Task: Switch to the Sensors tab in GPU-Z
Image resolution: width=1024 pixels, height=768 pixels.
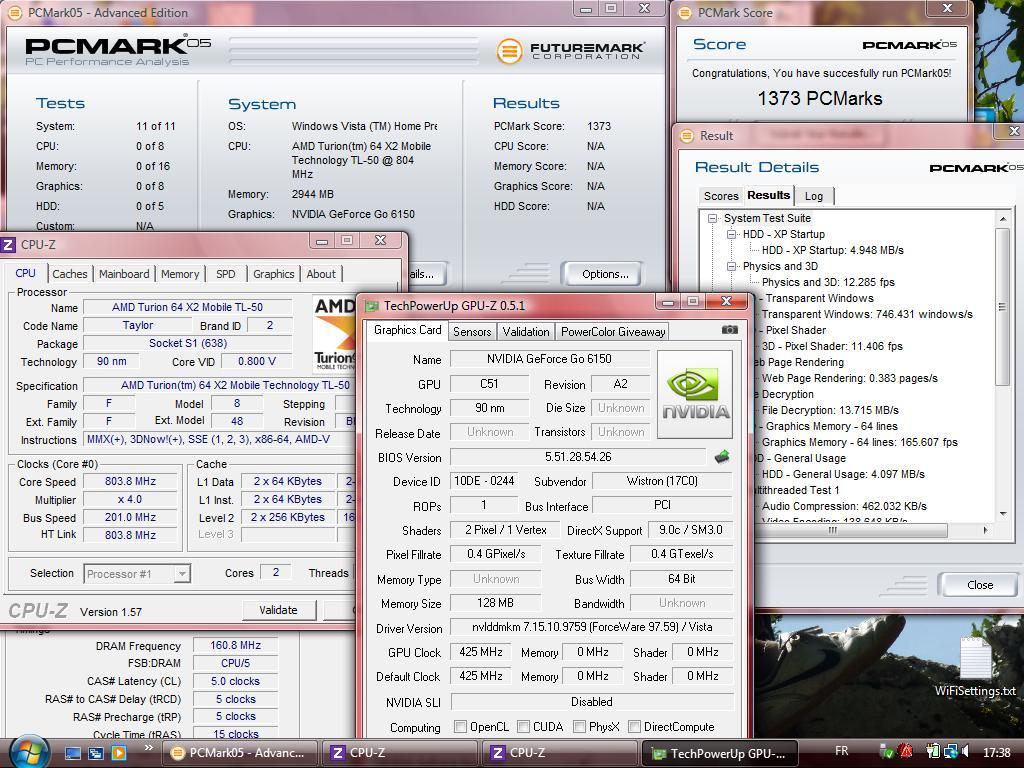Action: click(x=472, y=332)
